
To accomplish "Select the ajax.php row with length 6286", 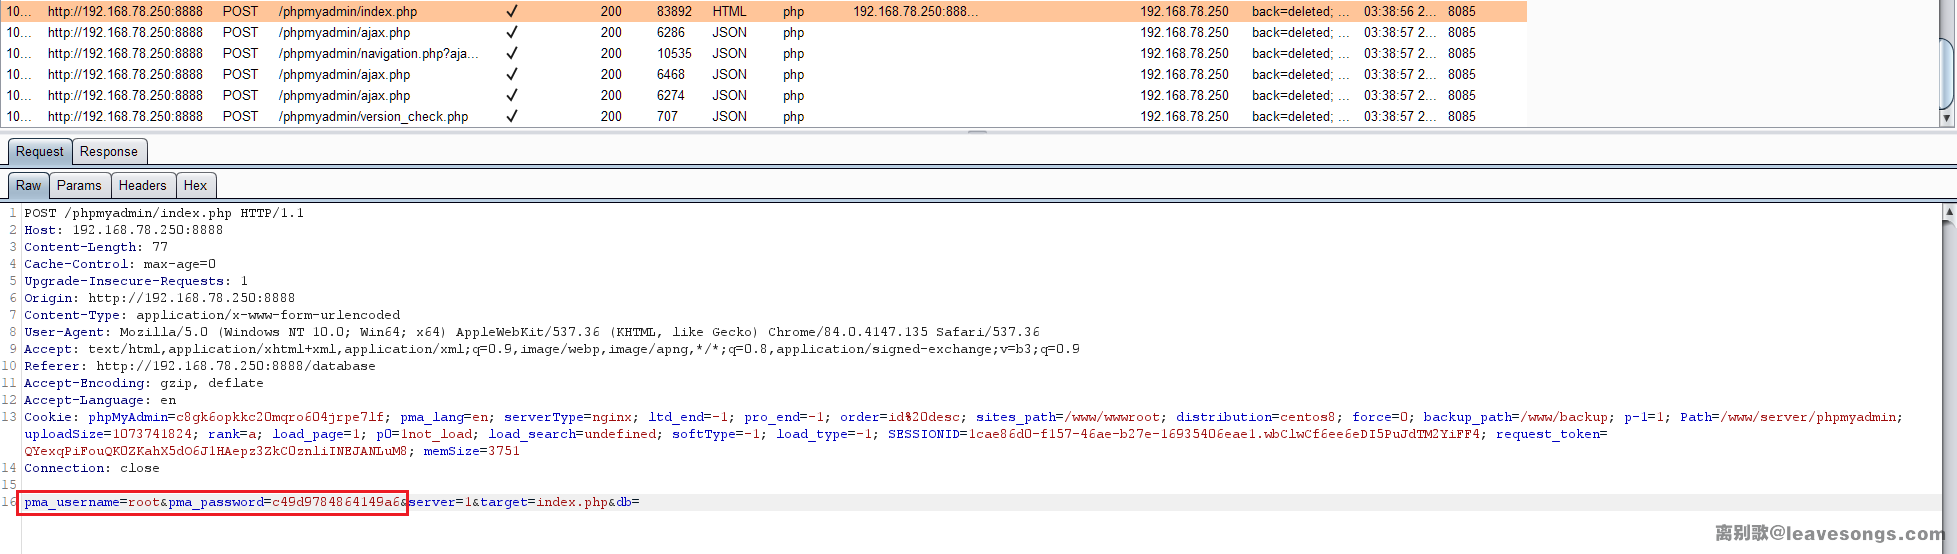I will click(x=344, y=32).
